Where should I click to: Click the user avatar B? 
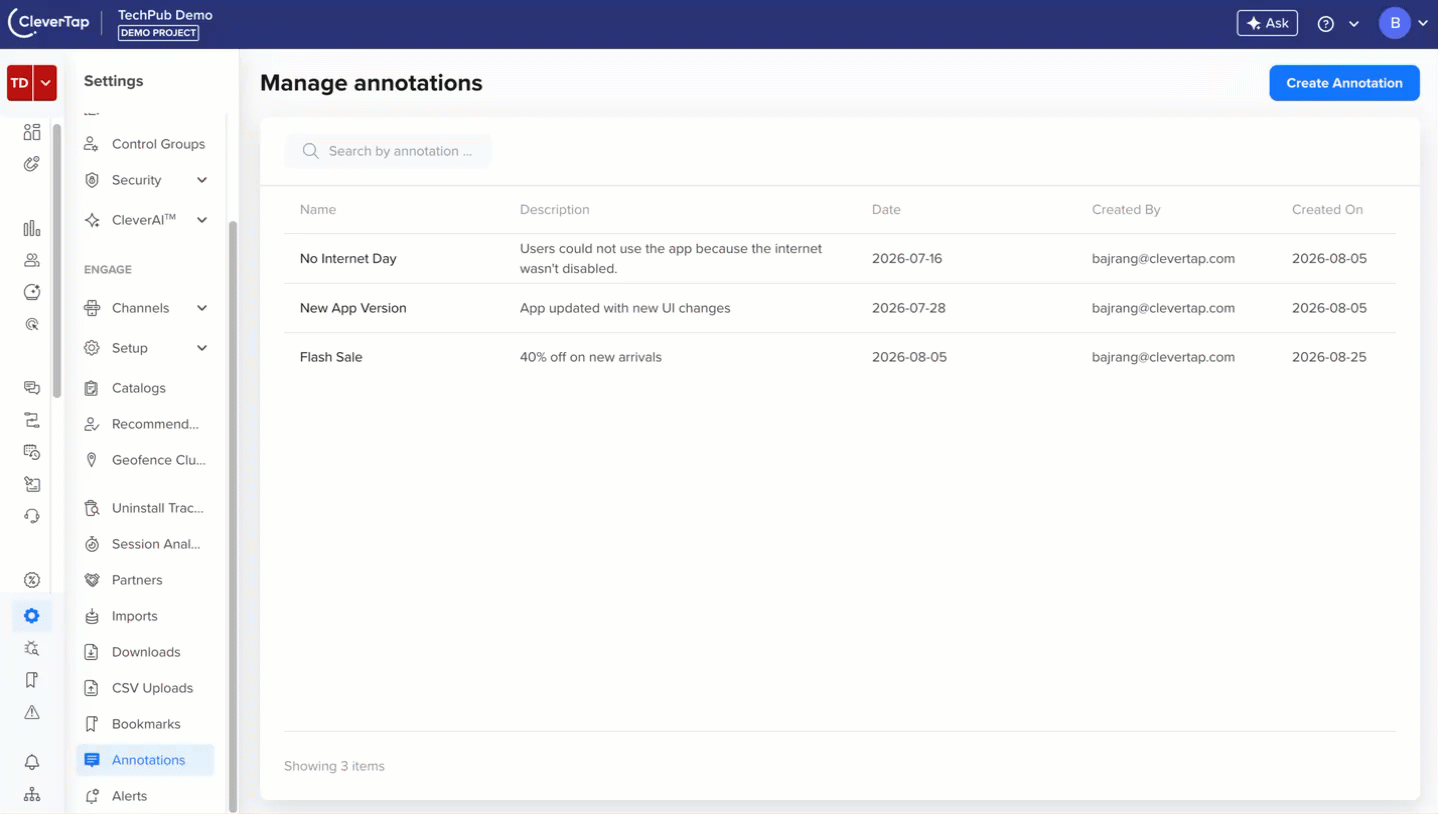(x=1395, y=23)
